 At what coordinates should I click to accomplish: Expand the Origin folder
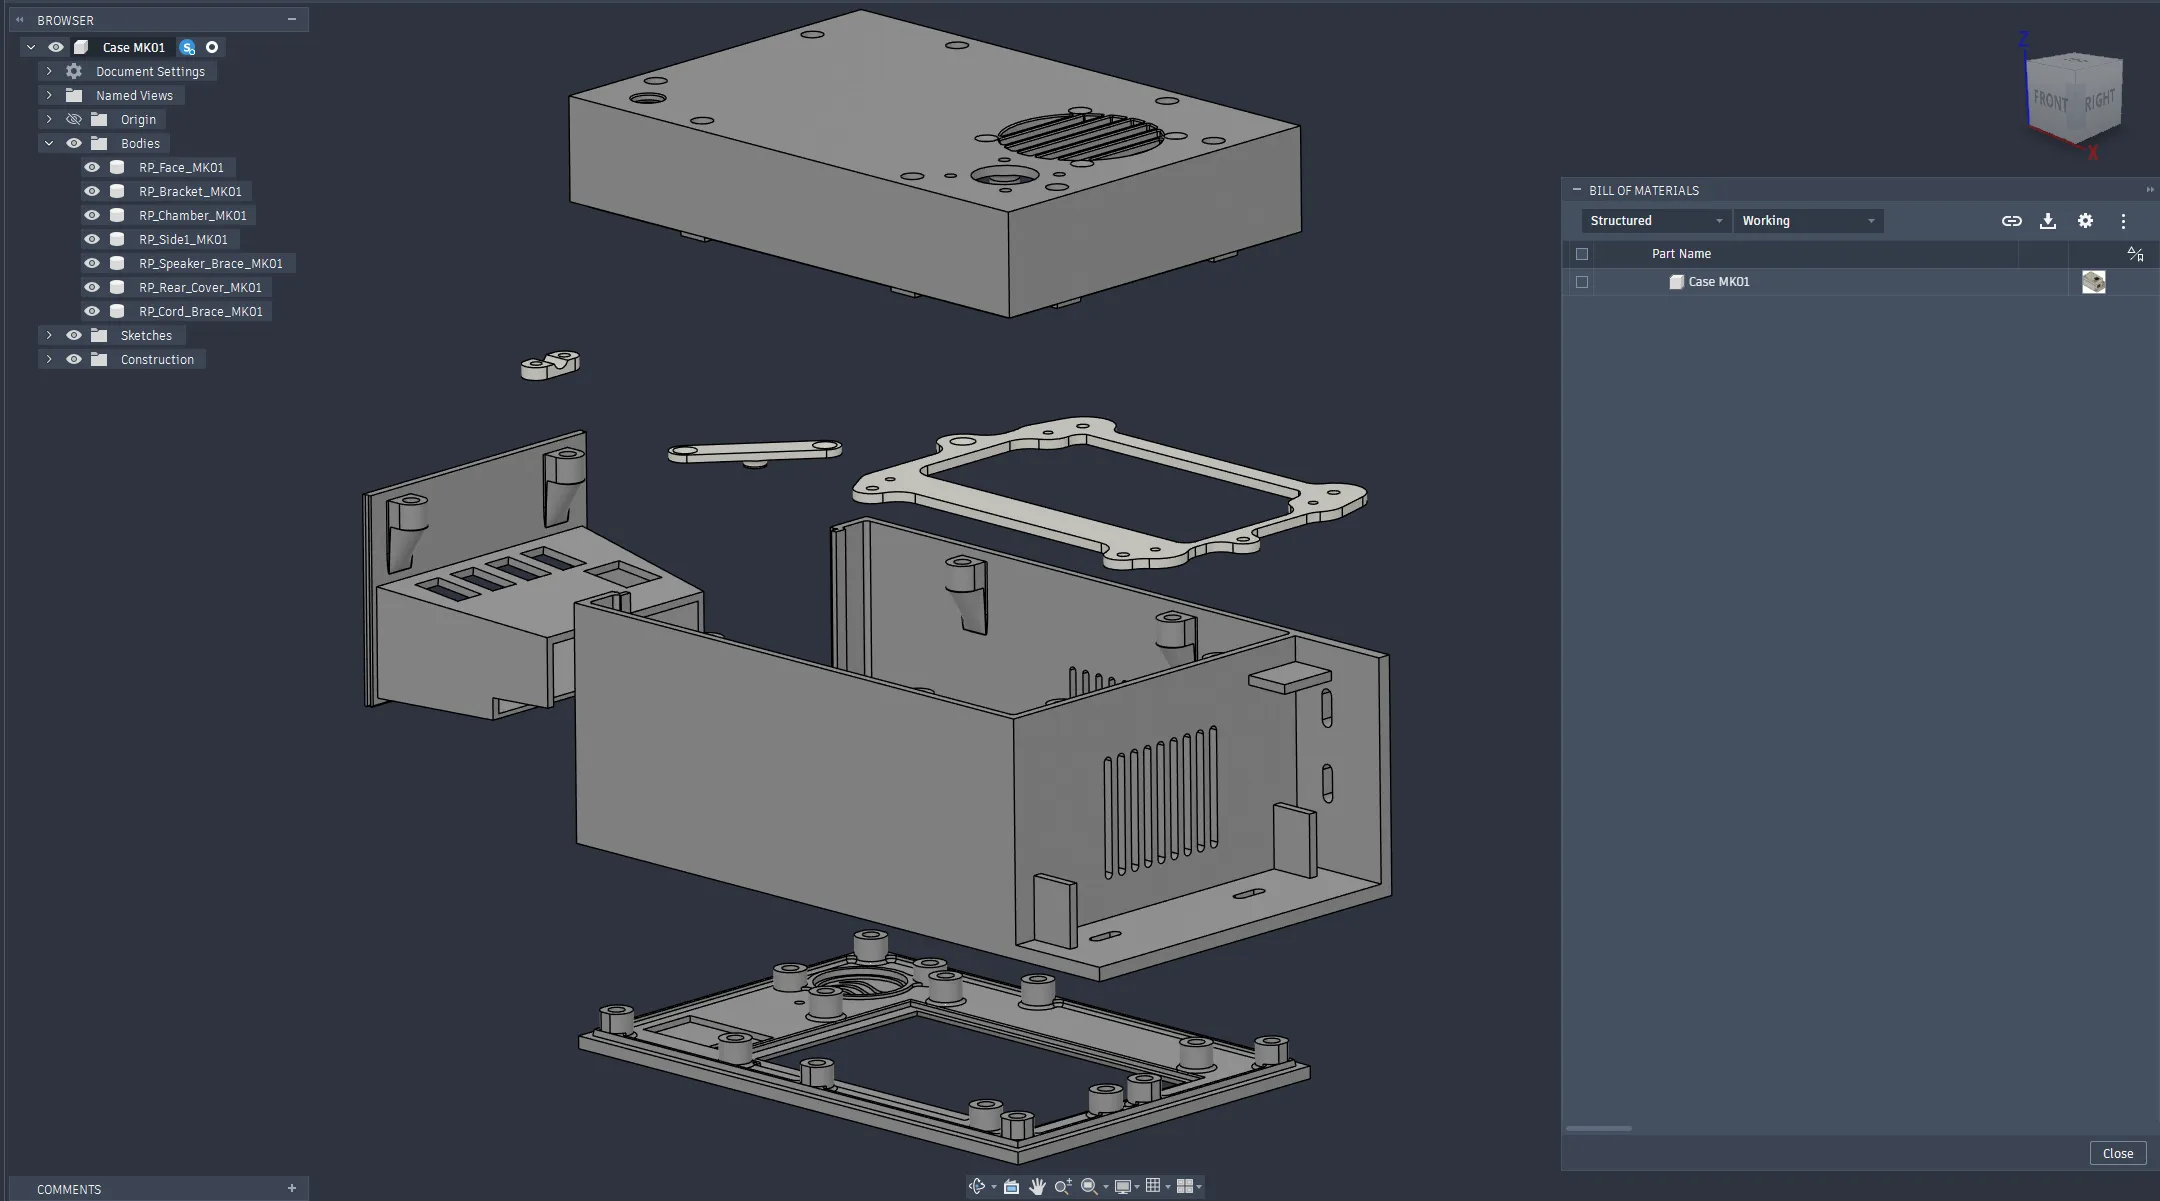pyautogui.click(x=49, y=119)
